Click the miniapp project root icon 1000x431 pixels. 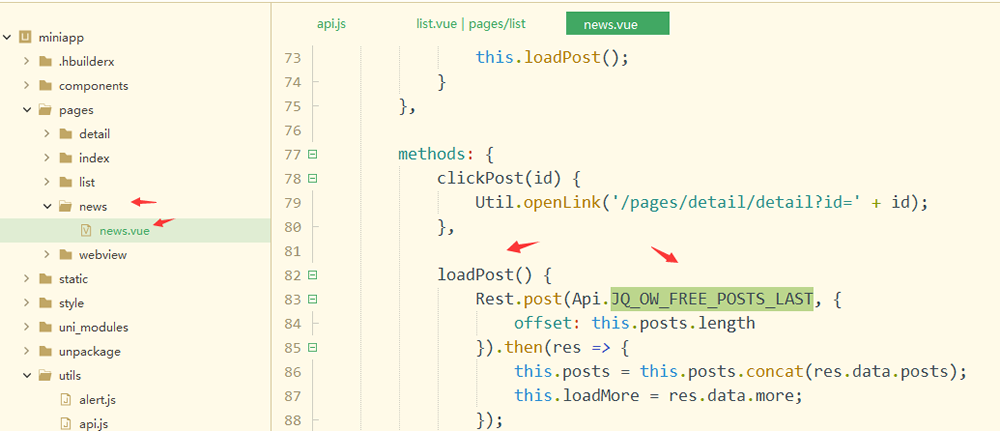click(x=26, y=37)
